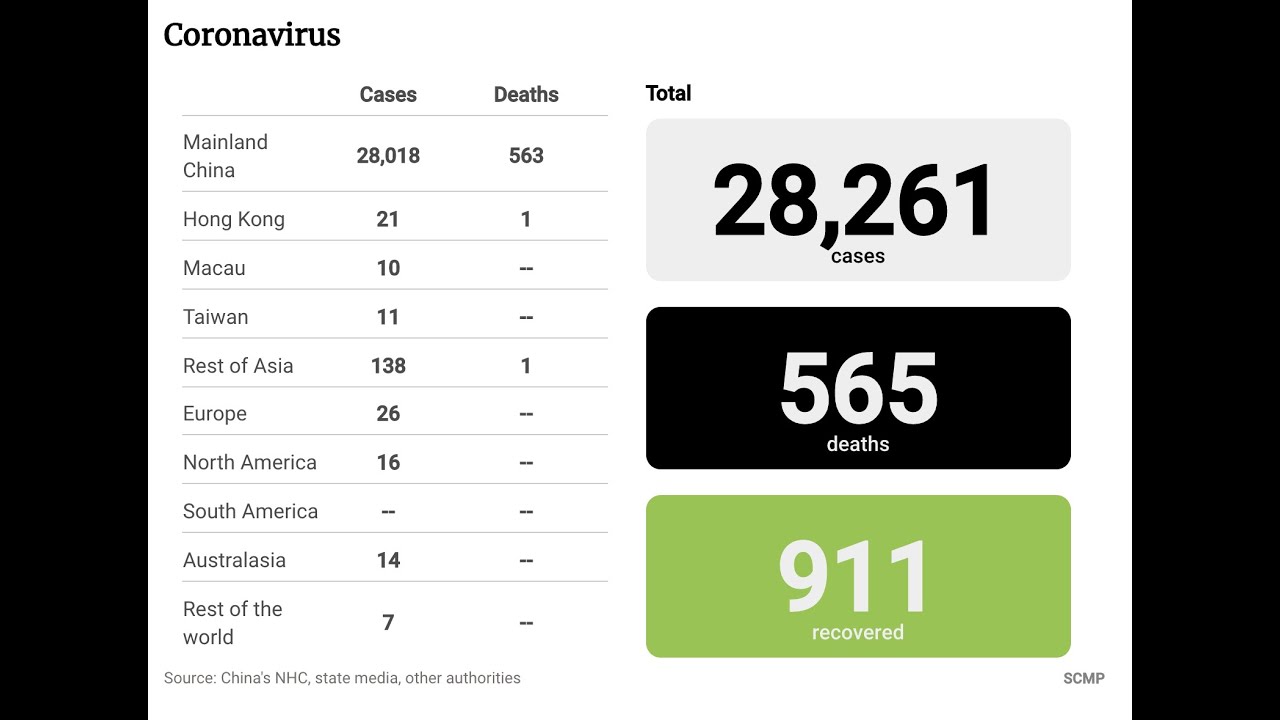Click the source attribution text
1280x720 pixels.
click(342, 678)
